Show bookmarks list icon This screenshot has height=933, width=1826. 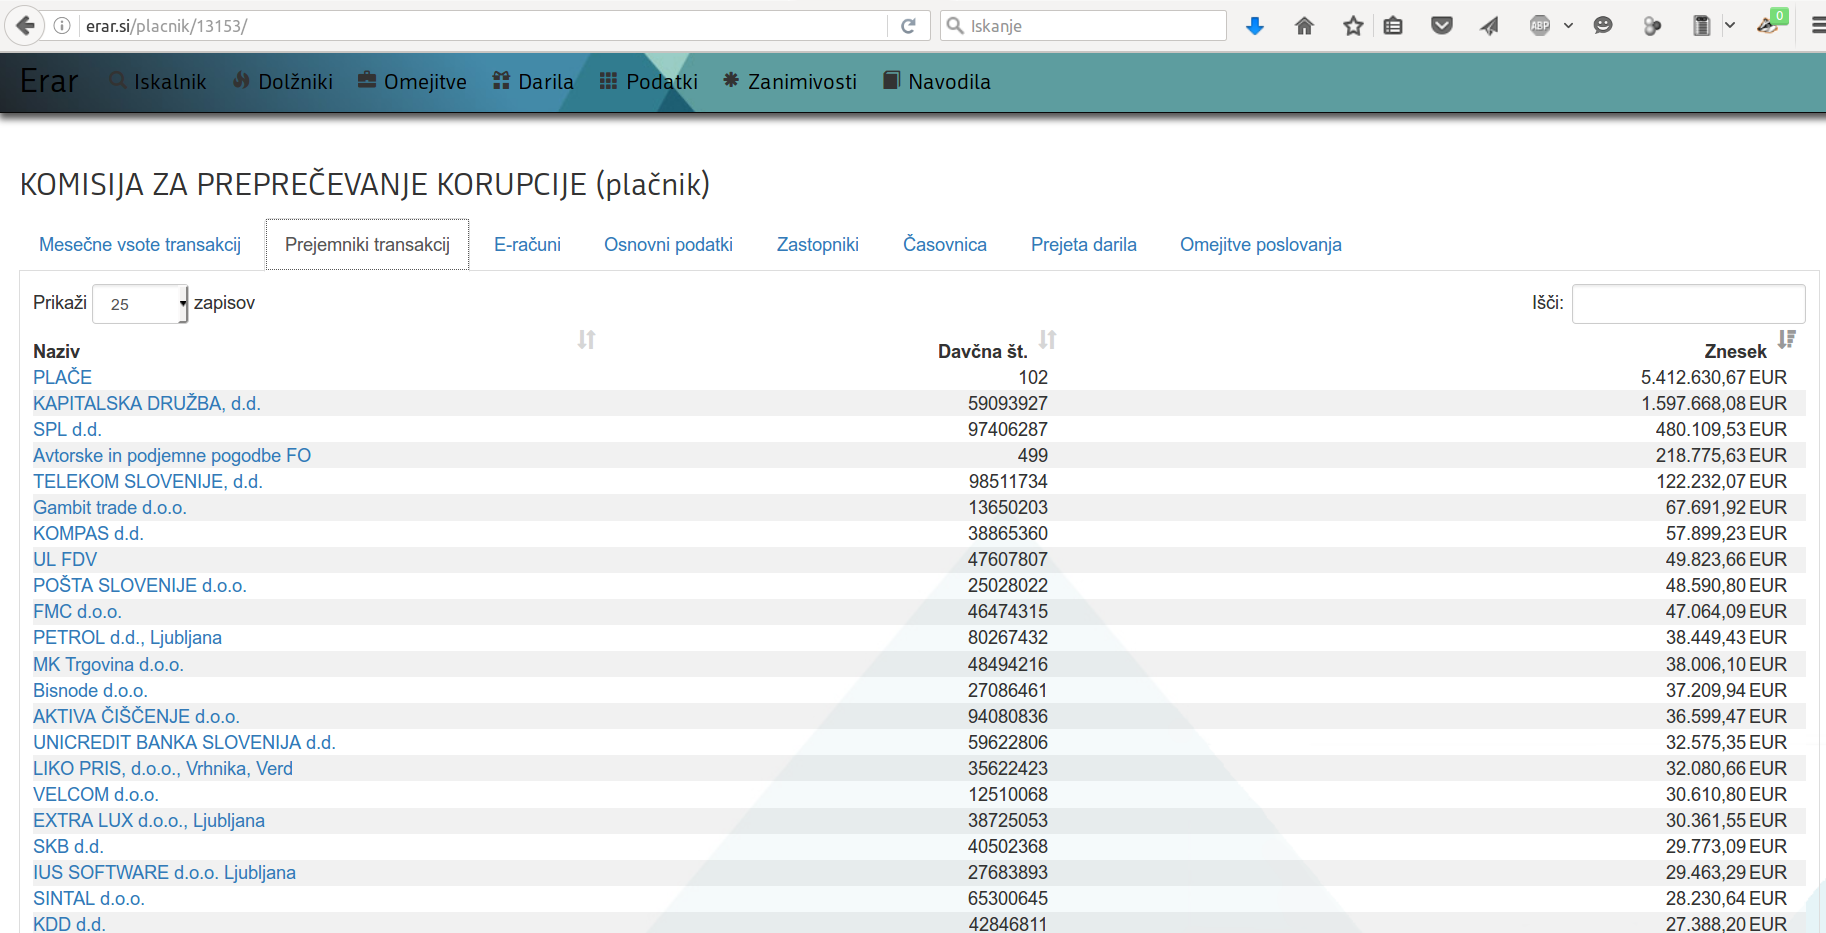pyautogui.click(x=1393, y=26)
